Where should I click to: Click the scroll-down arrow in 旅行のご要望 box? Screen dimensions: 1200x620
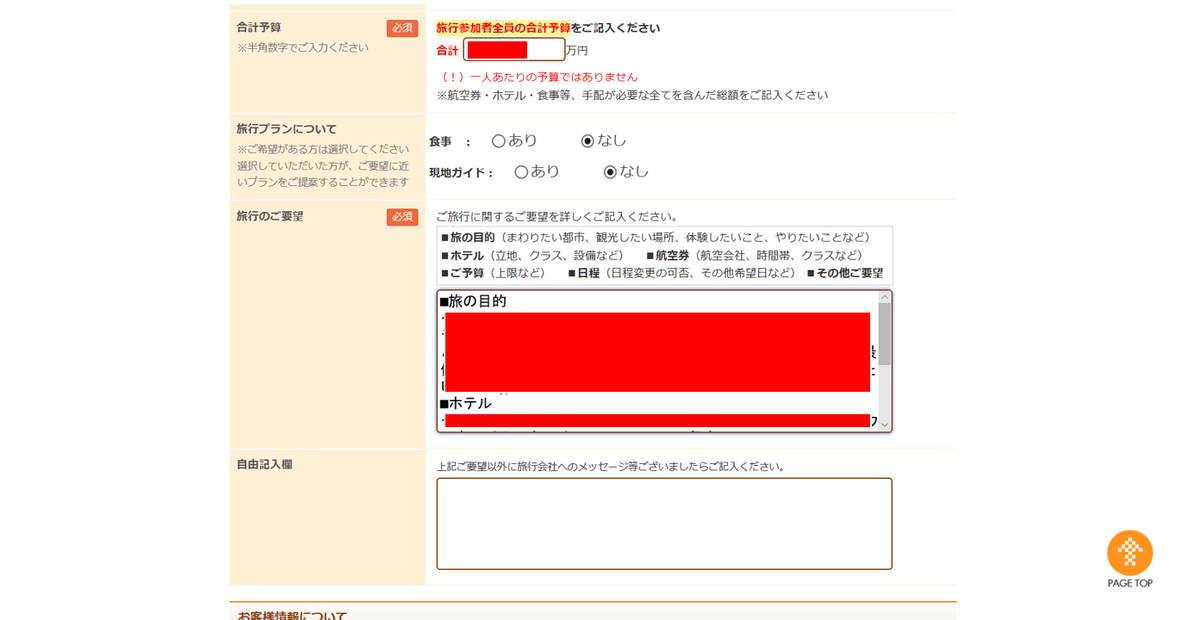point(884,425)
